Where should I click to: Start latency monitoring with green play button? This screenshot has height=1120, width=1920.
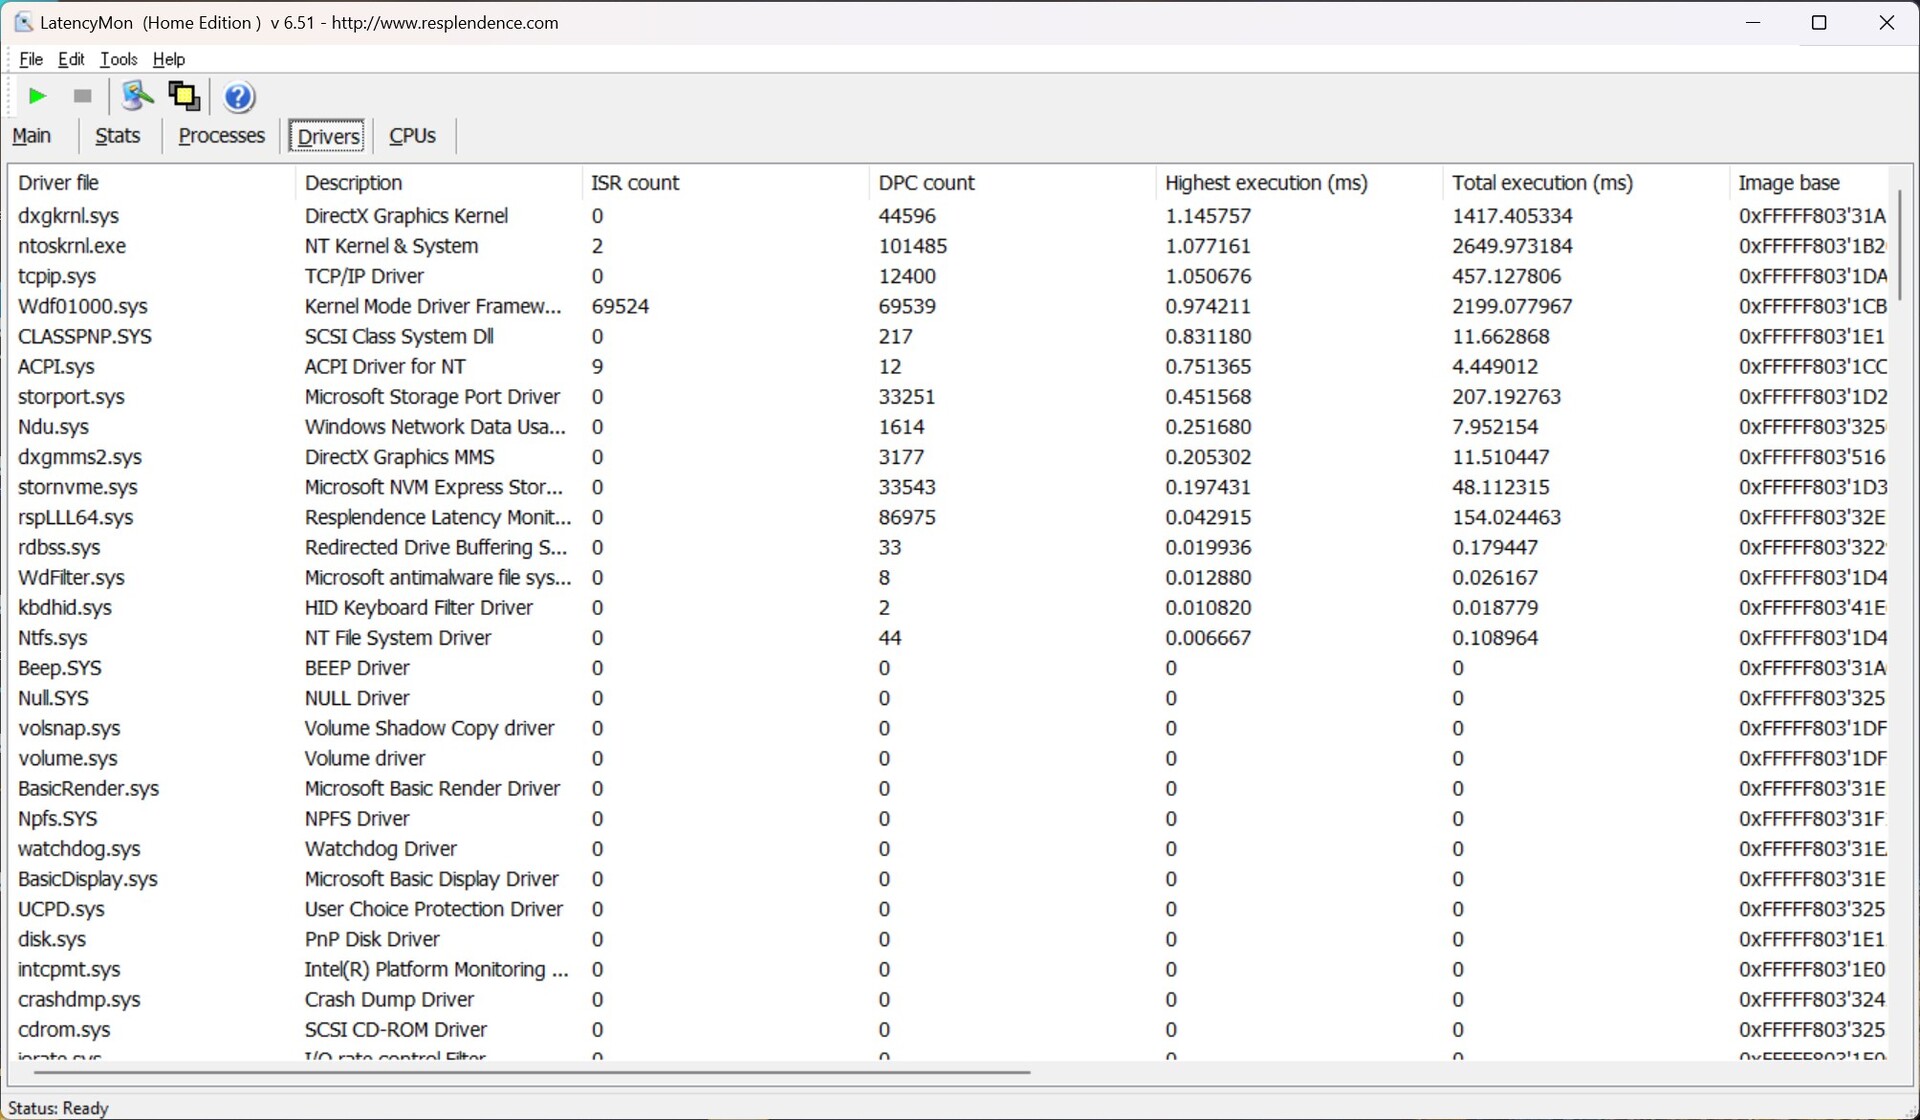(x=37, y=96)
